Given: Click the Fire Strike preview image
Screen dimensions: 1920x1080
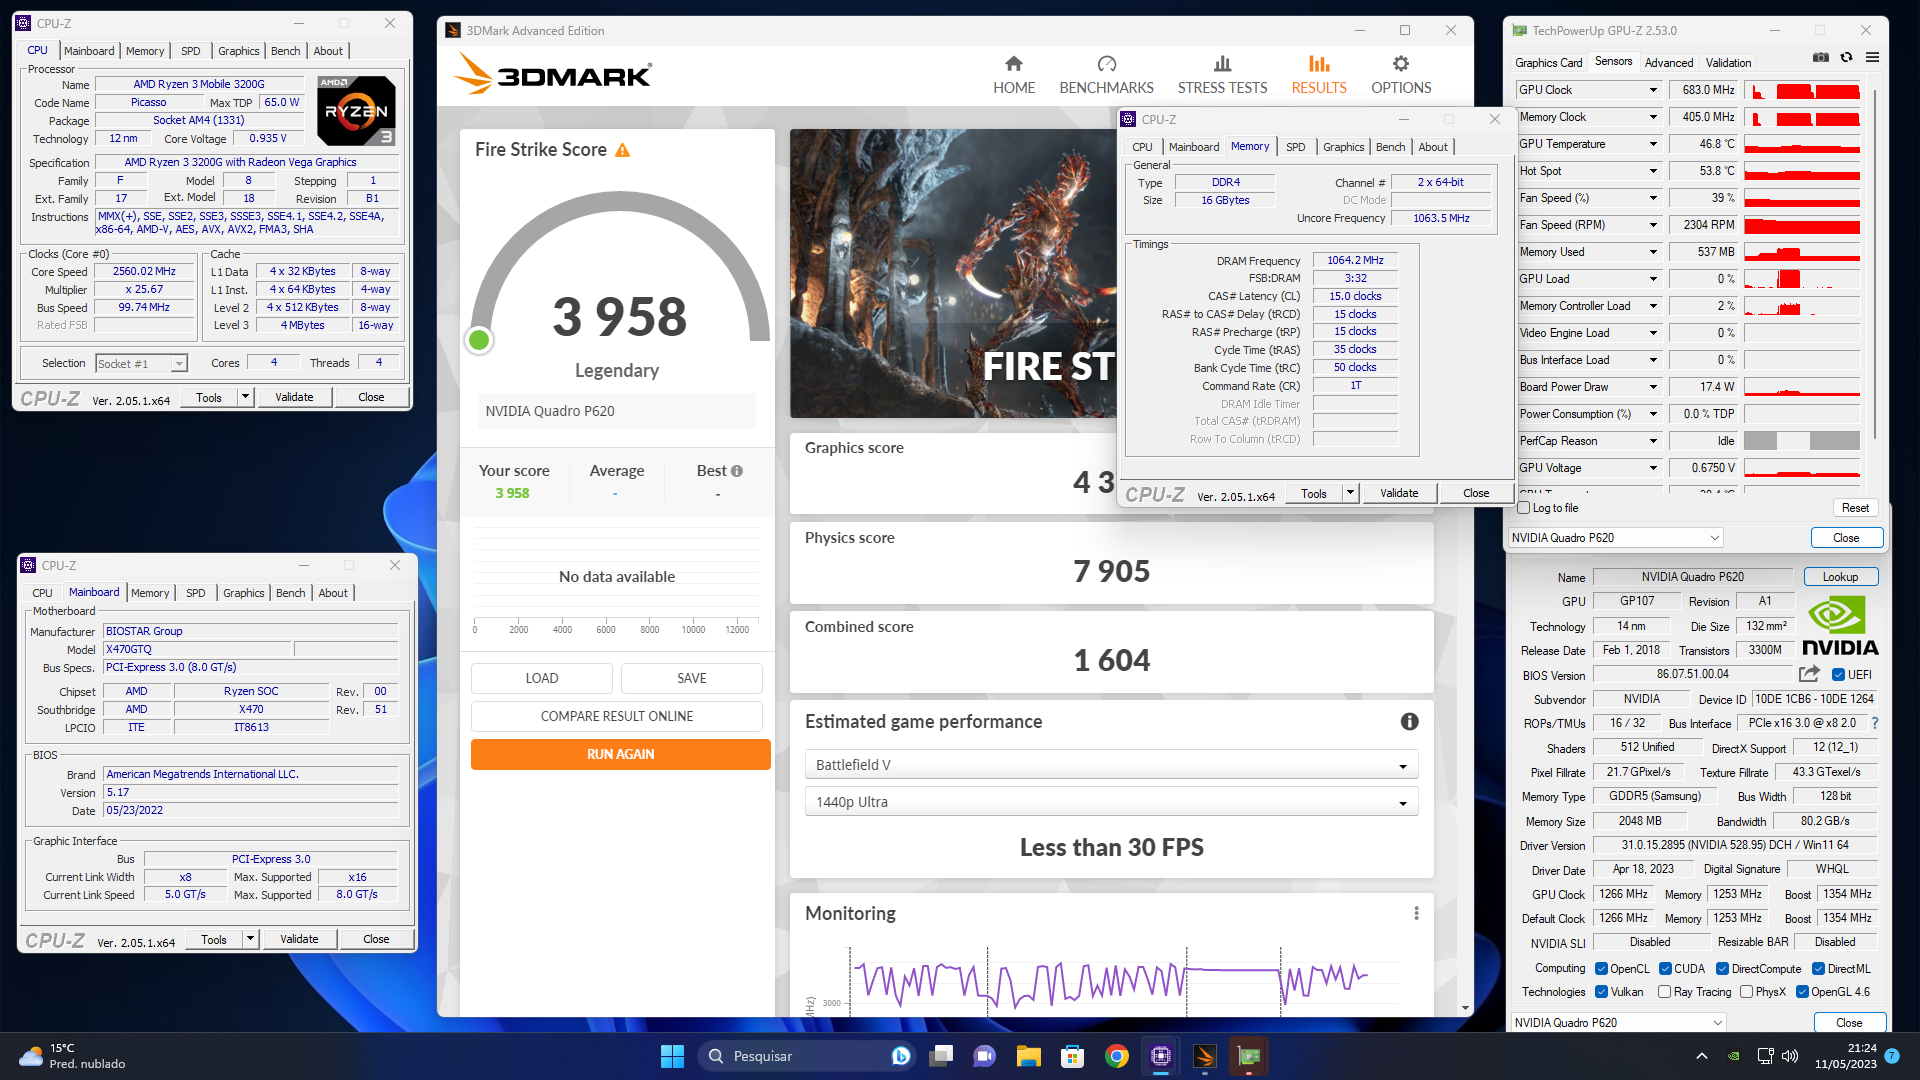Looking at the screenshot, I should click(x=952, y=273).
